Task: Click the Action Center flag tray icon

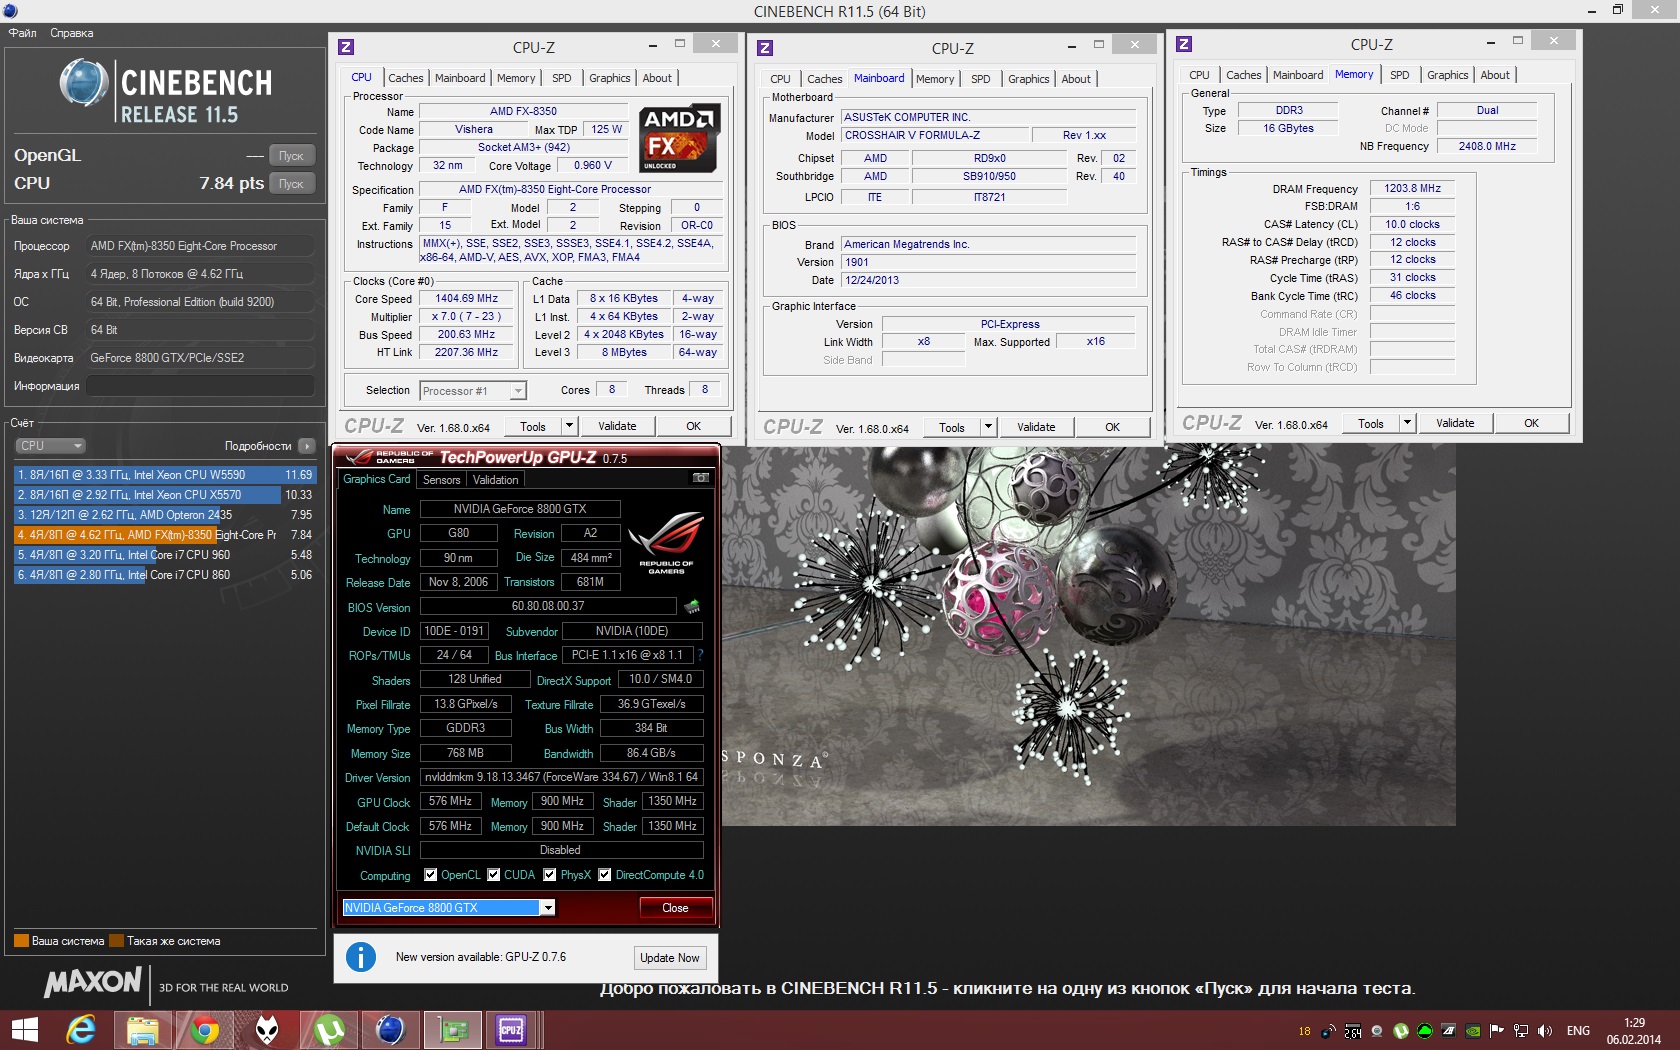Action: (x=1497, y=1031)
